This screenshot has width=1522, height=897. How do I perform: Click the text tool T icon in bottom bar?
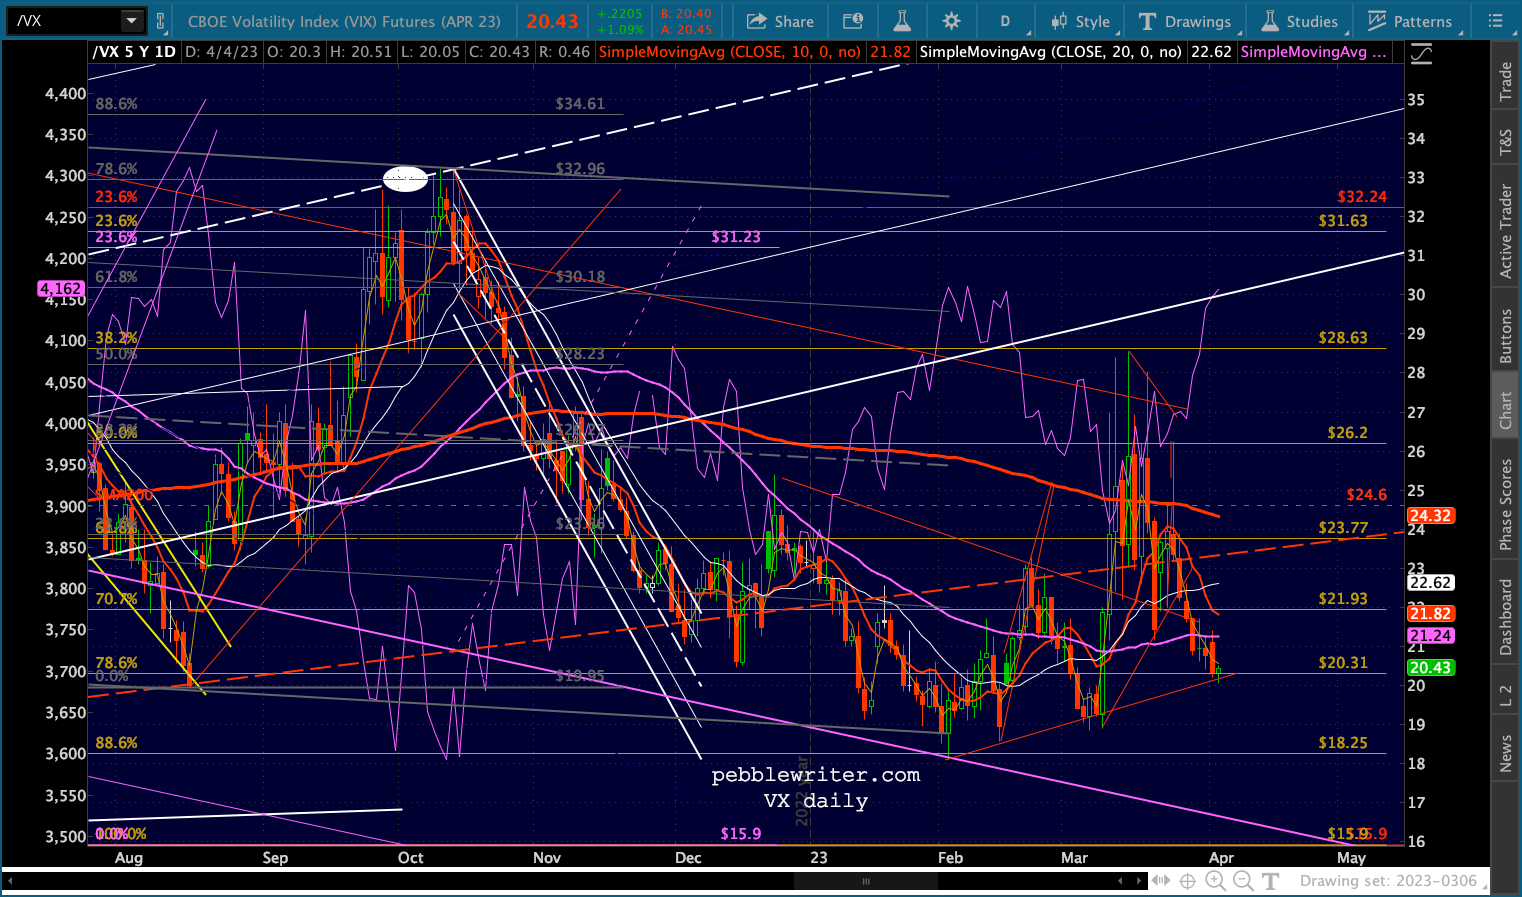1270,881
